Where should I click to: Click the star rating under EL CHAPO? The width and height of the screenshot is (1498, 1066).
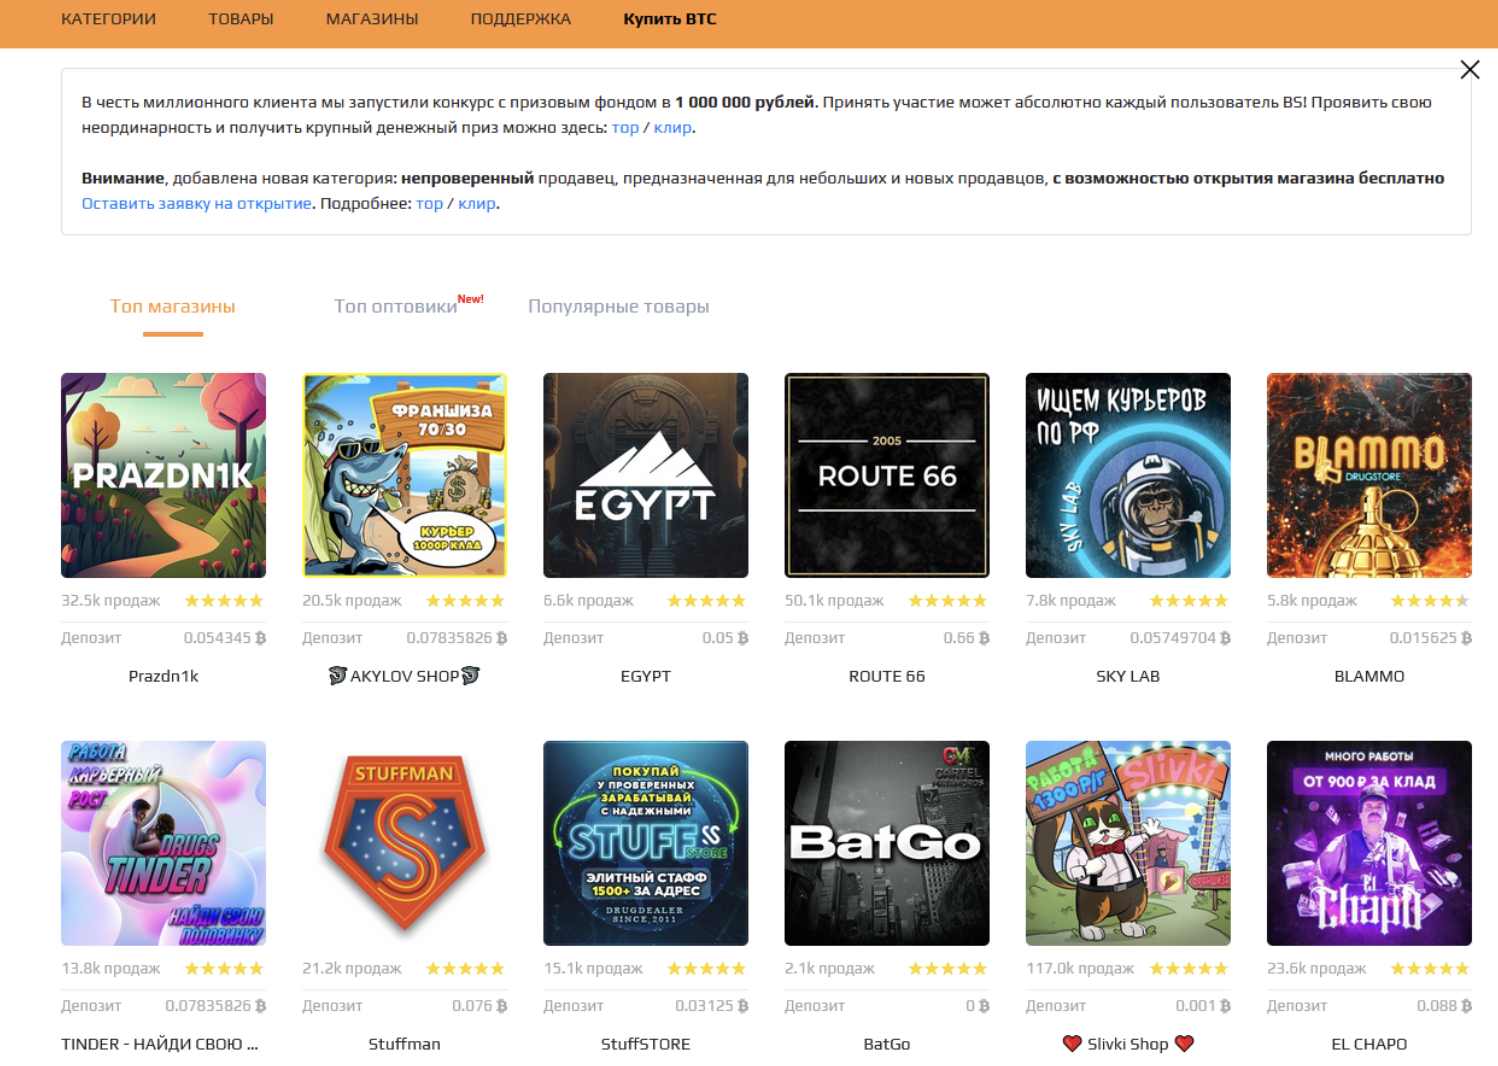1430,968
